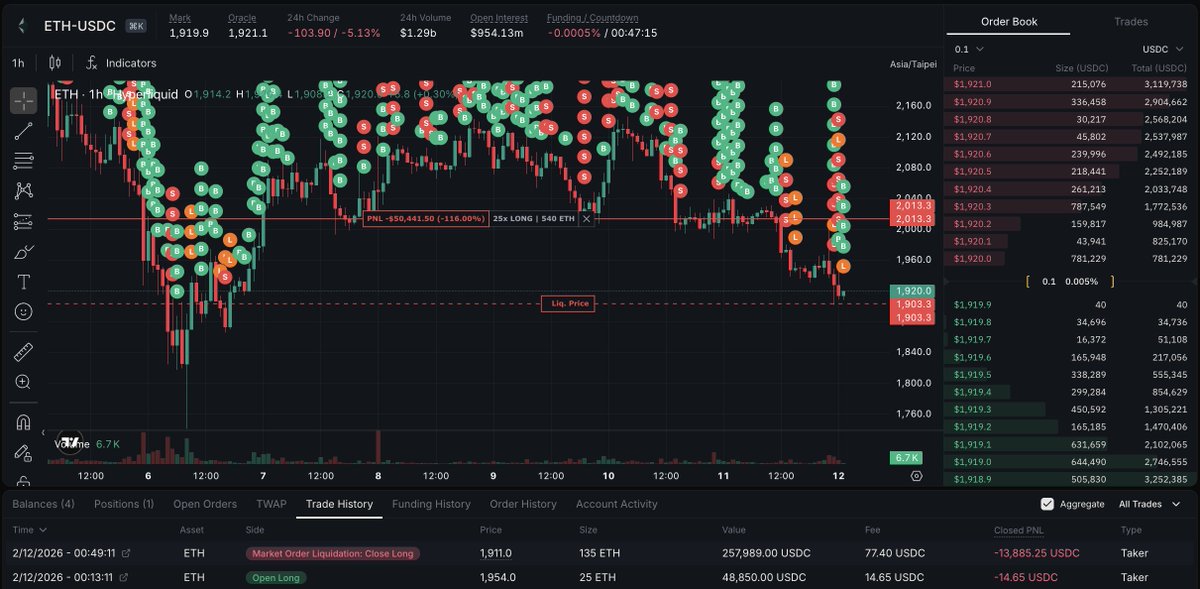Open the Account Activity tab

pos(617,504)
